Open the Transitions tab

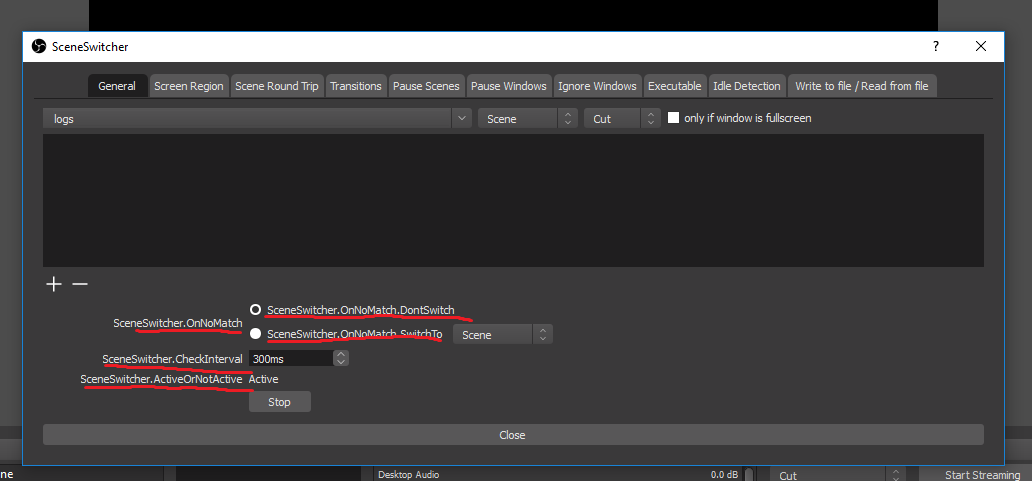(x=356, y=86)
